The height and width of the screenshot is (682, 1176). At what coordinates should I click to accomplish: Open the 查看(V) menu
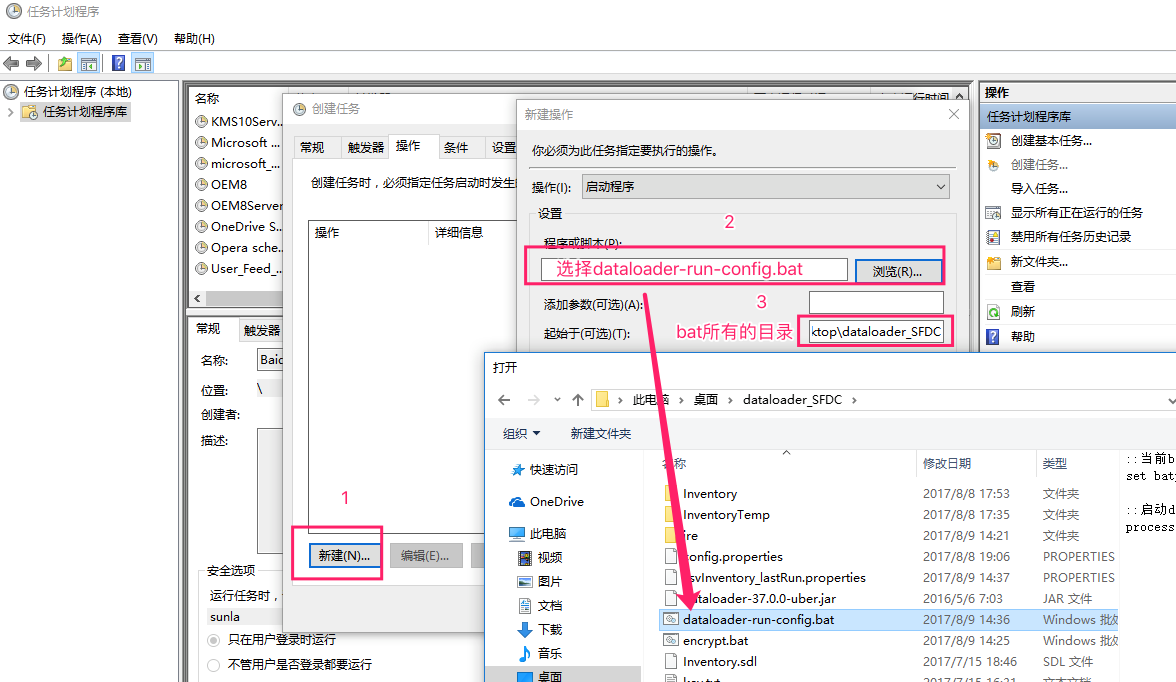[136, 38]
